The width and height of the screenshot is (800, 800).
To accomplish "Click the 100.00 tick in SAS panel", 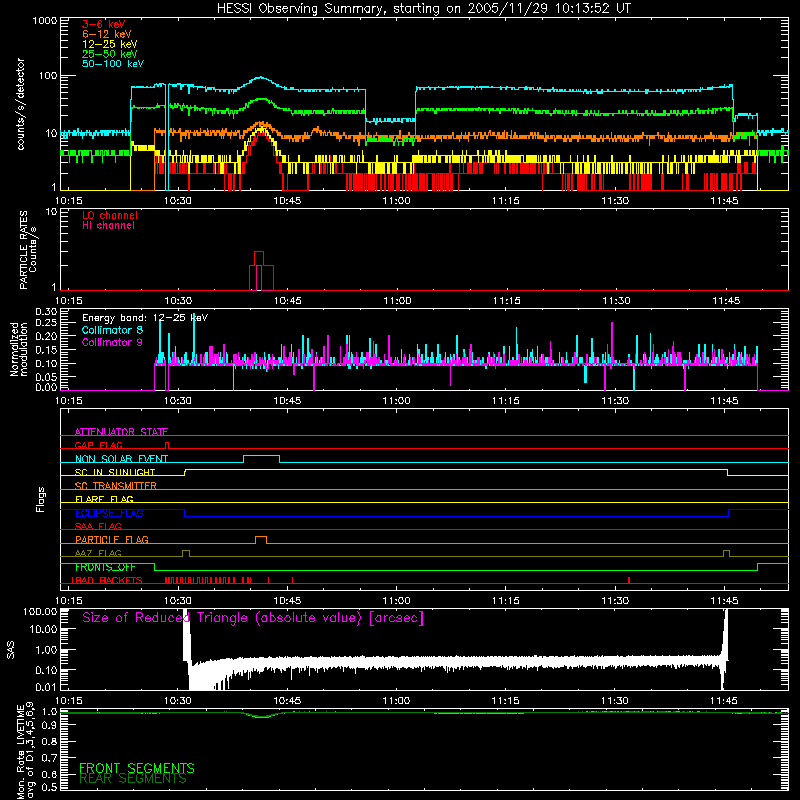I will pos(40,611).
